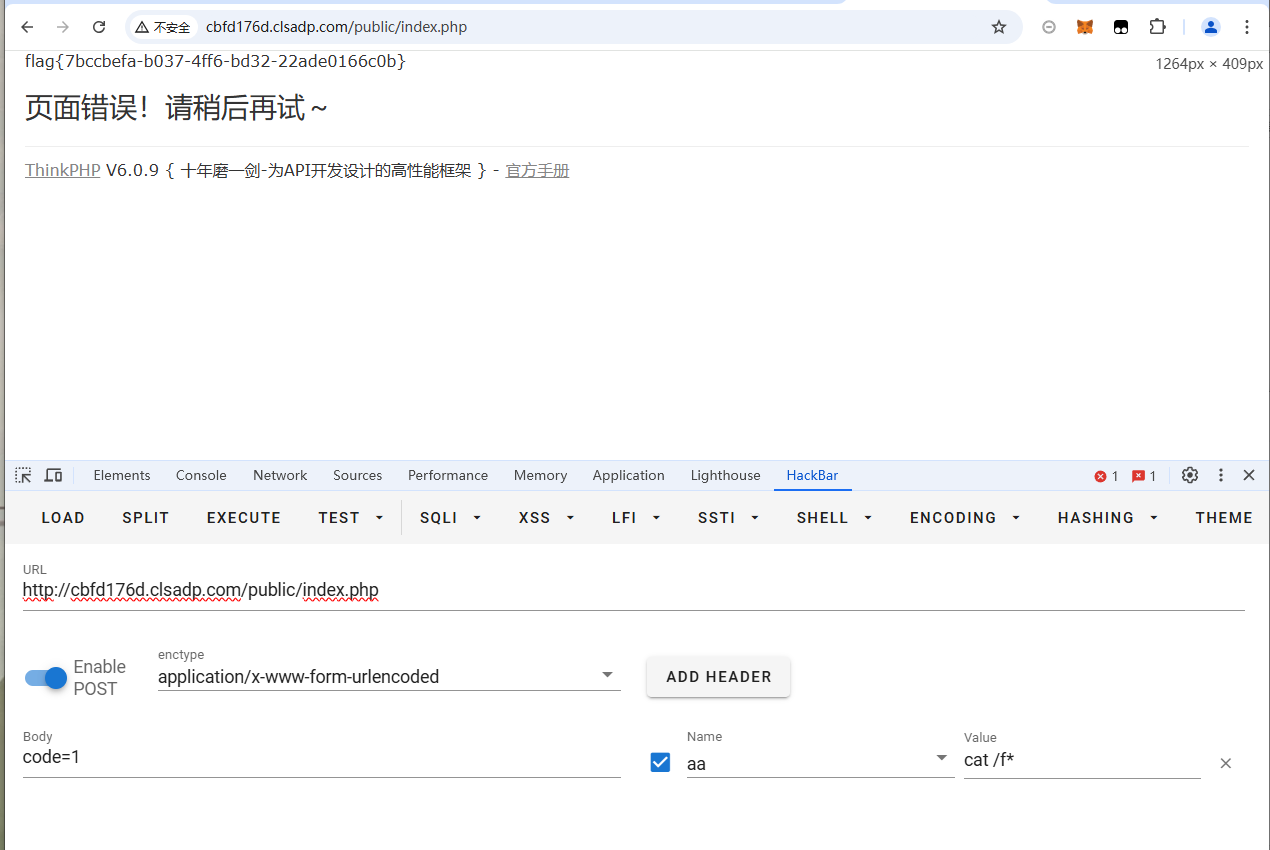Image resolution: width=1270 pixels, height=850 pixels.
Task: Open the ENCODING dropdown menu
Action: pyautogui.click(x=964, y=518)
